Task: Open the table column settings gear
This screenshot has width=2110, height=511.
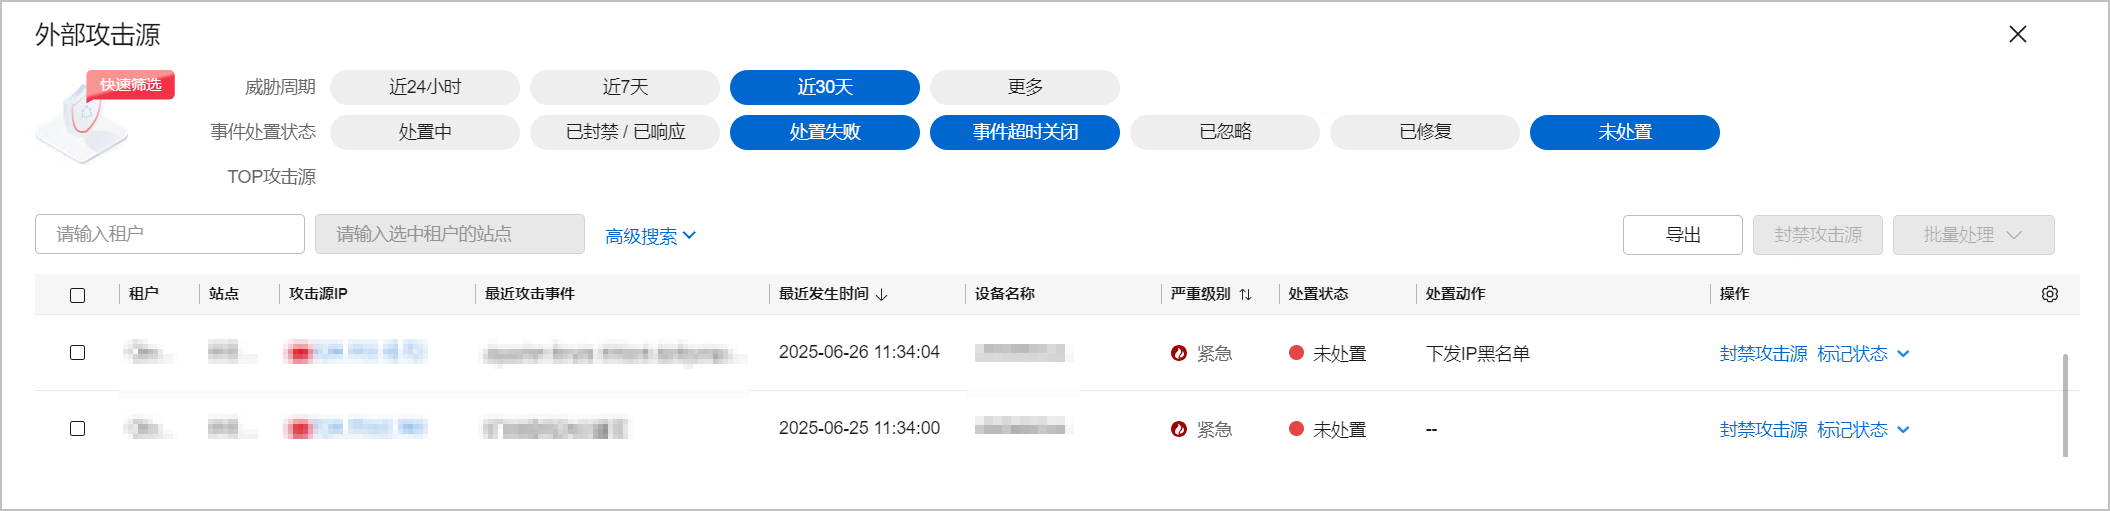Action: 2049,294
